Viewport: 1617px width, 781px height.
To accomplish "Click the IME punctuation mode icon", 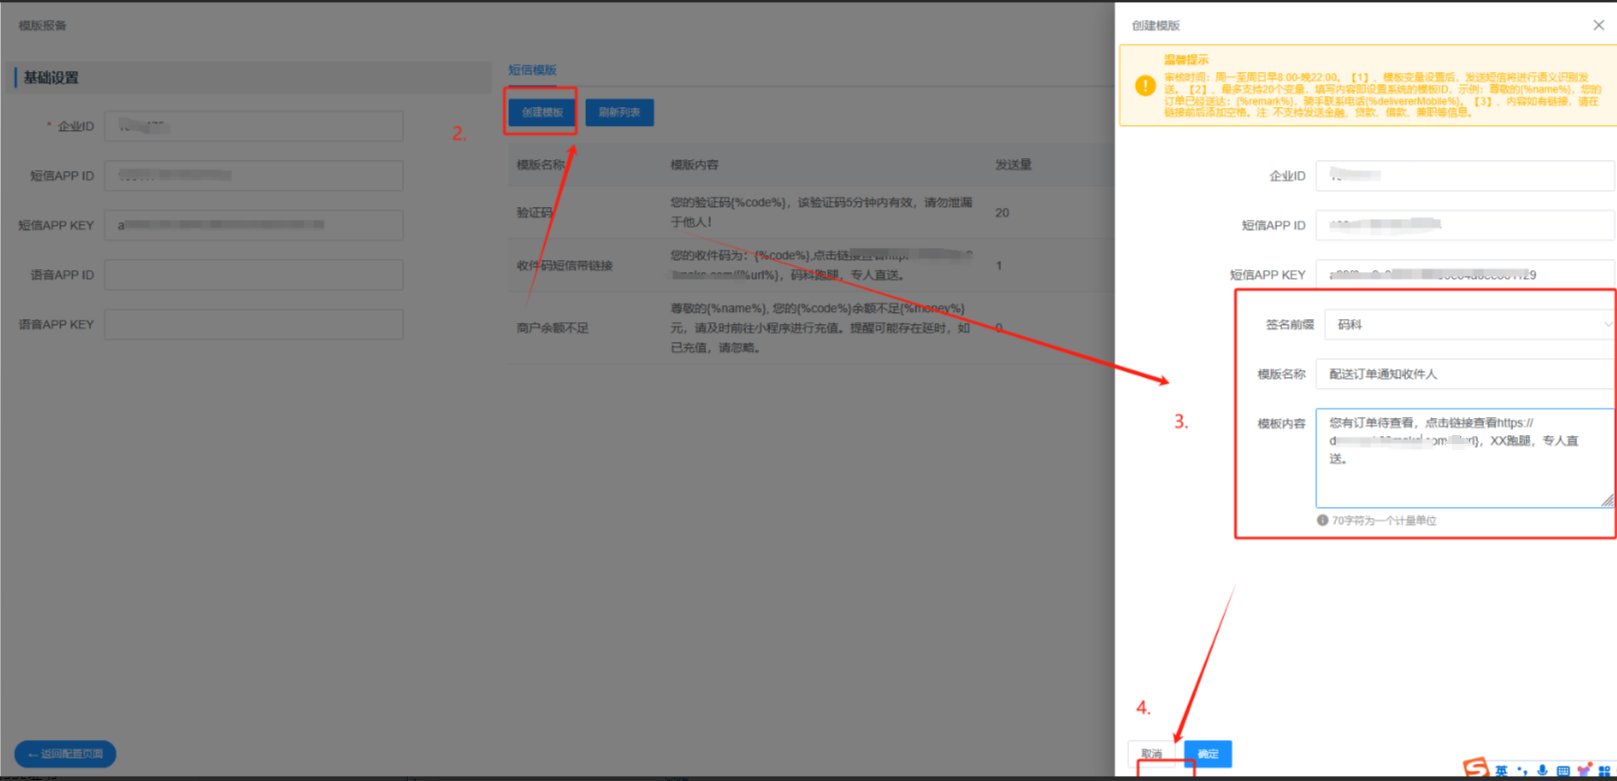I will [1522, 771].
